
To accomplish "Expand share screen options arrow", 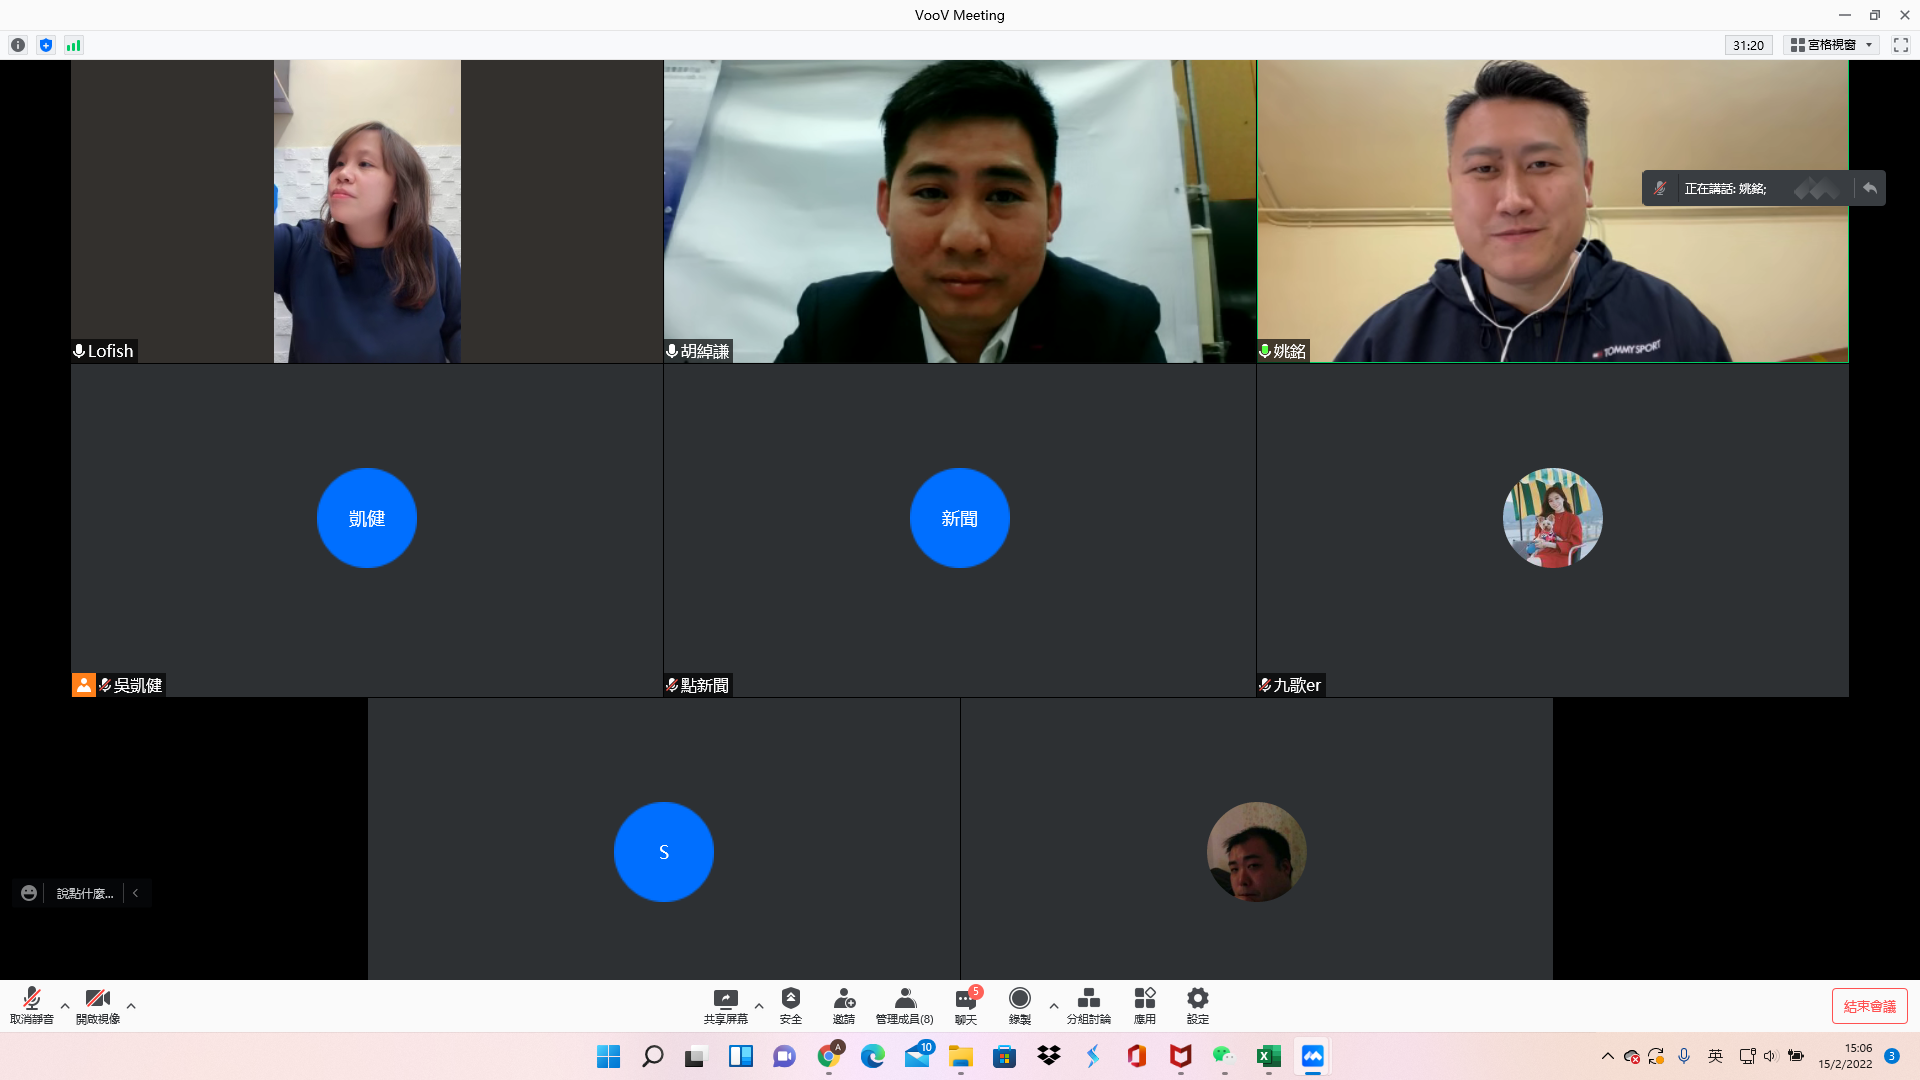I will [x=759, y=1006].
